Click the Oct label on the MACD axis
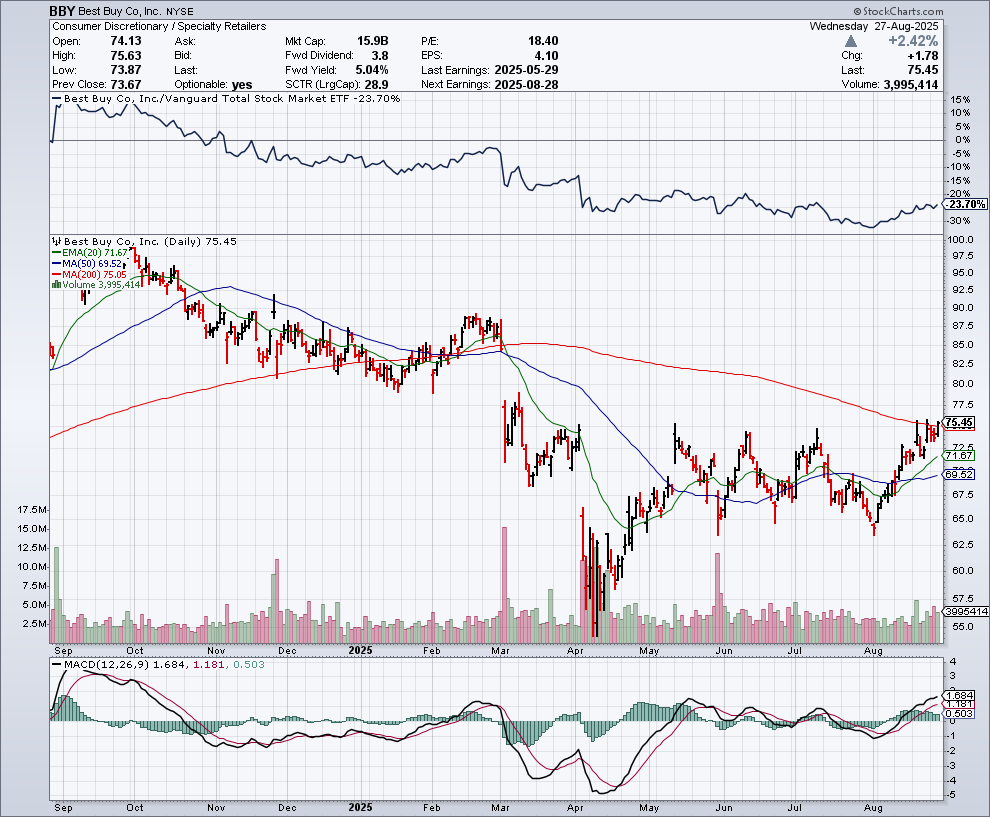The width and height of the screenshot is (990, 817). point(134,808)
